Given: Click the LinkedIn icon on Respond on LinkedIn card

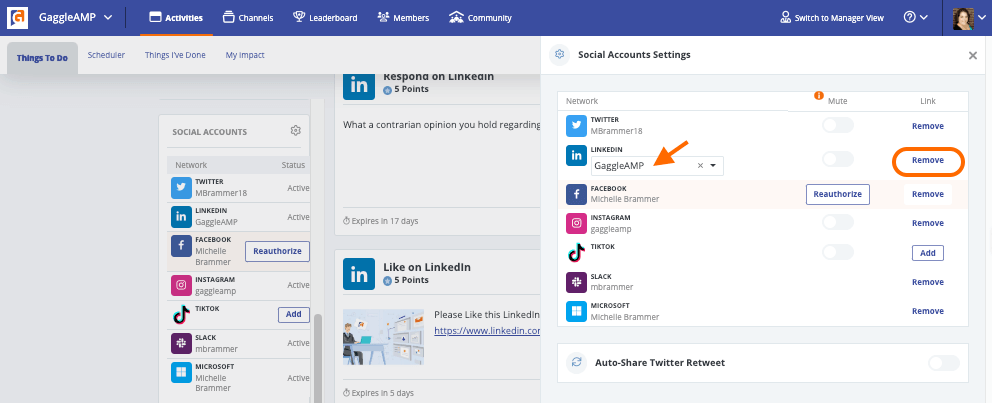Looking at the screenshot, I should [x=359, y=85].
